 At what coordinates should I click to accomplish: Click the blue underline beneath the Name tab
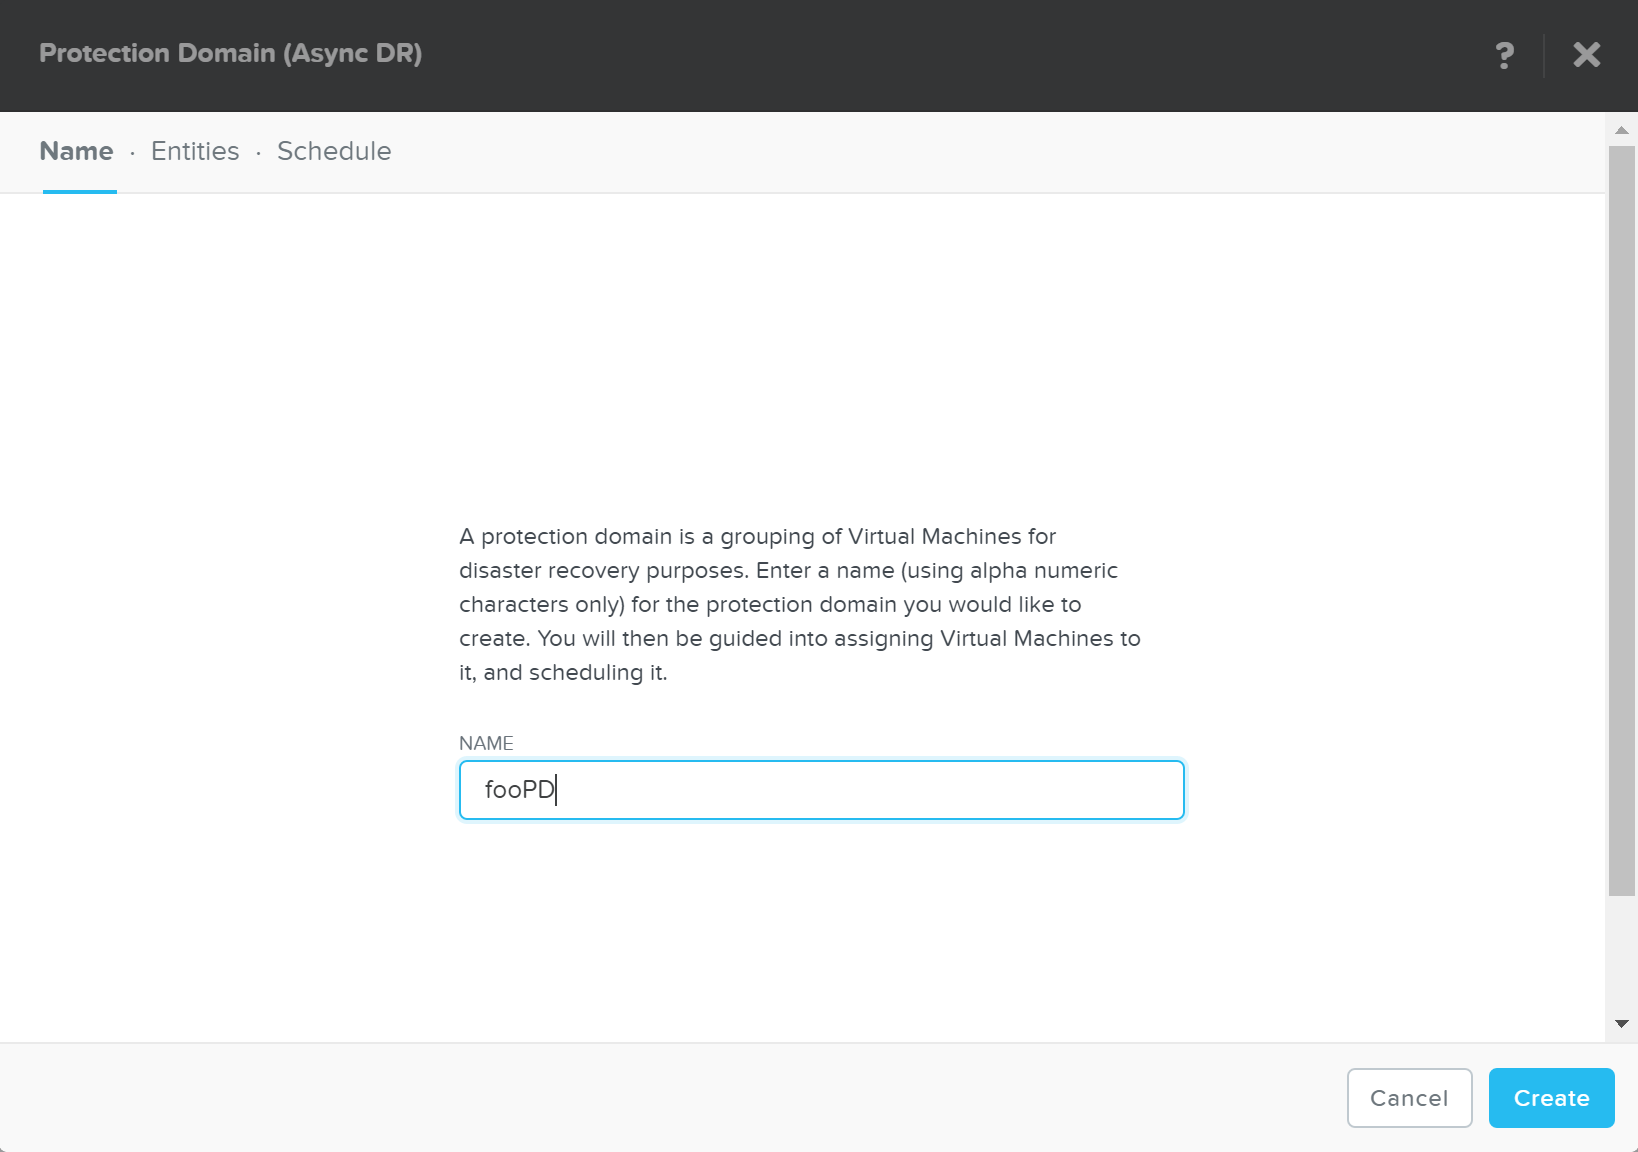point(80,191)
